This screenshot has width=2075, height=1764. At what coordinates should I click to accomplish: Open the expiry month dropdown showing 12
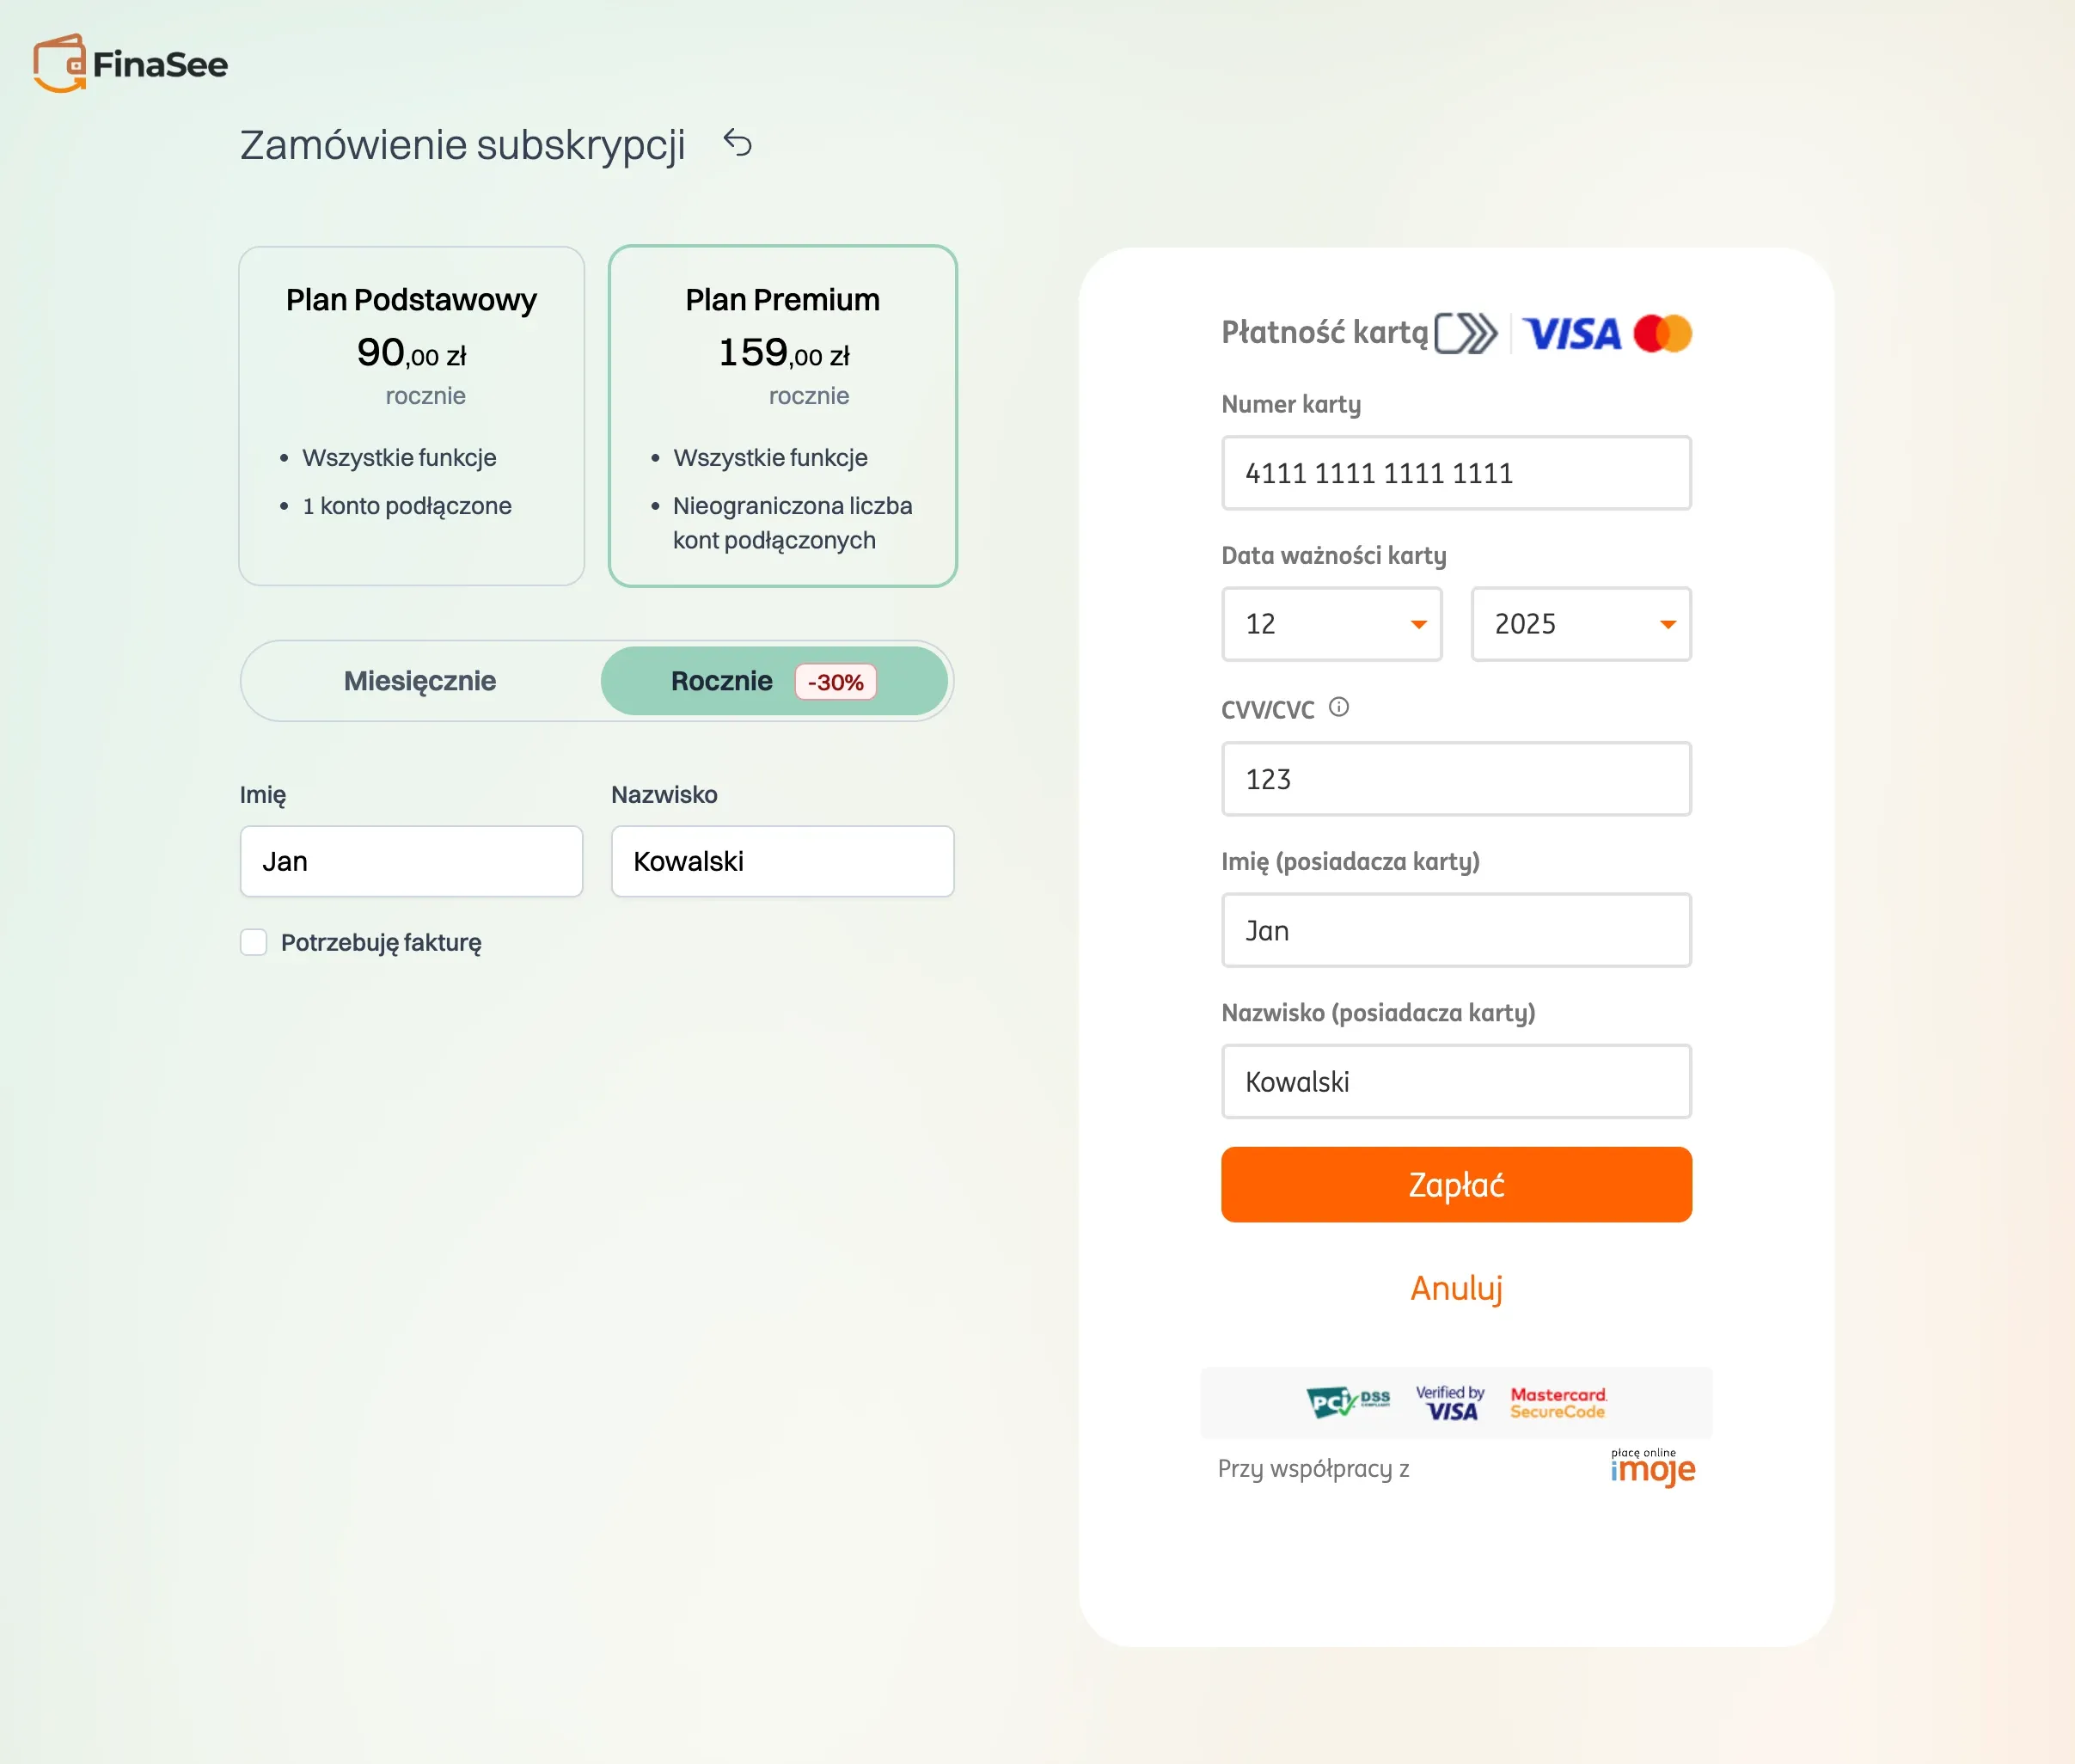coord(1331,624)
